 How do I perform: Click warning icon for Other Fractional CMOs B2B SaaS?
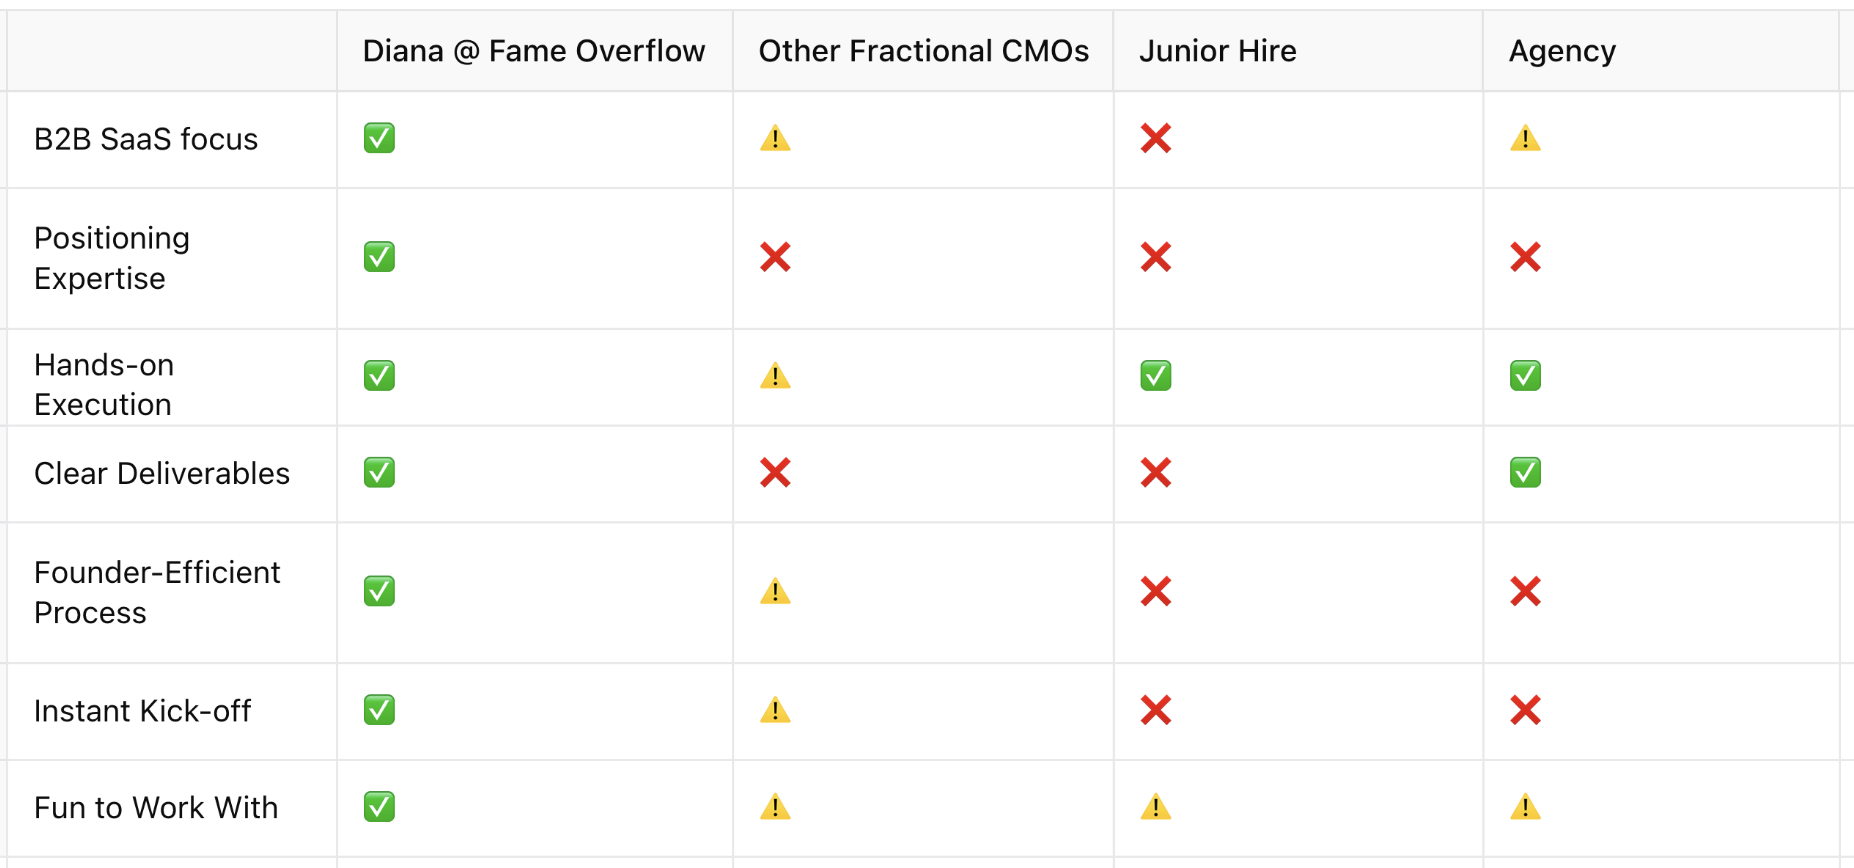[x=775, y=138]
